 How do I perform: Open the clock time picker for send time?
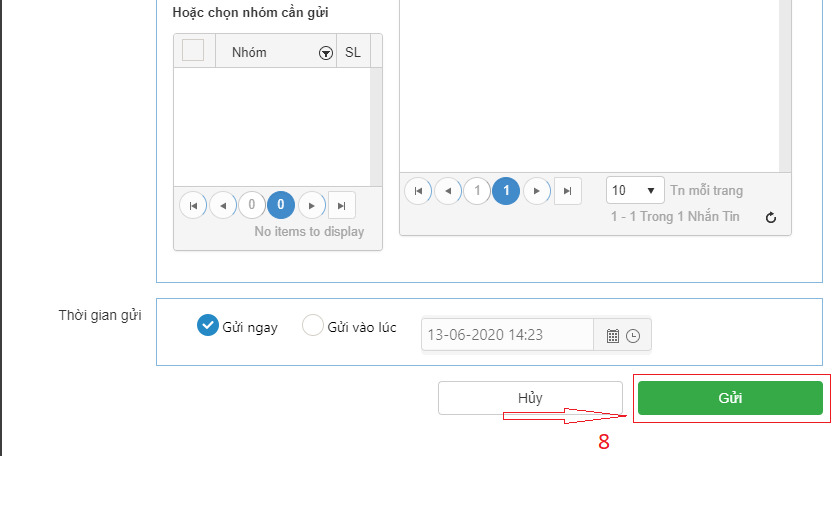point(633,336)
